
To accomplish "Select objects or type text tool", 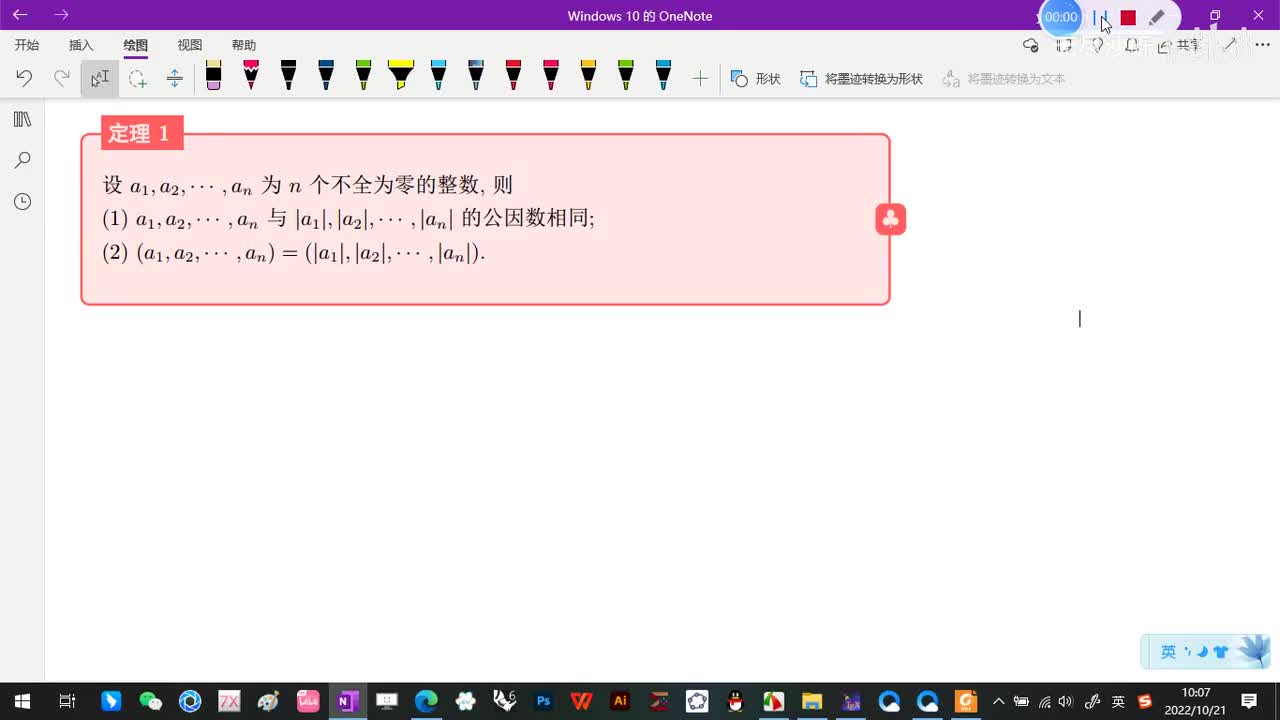I will click(x=99, y=78).
